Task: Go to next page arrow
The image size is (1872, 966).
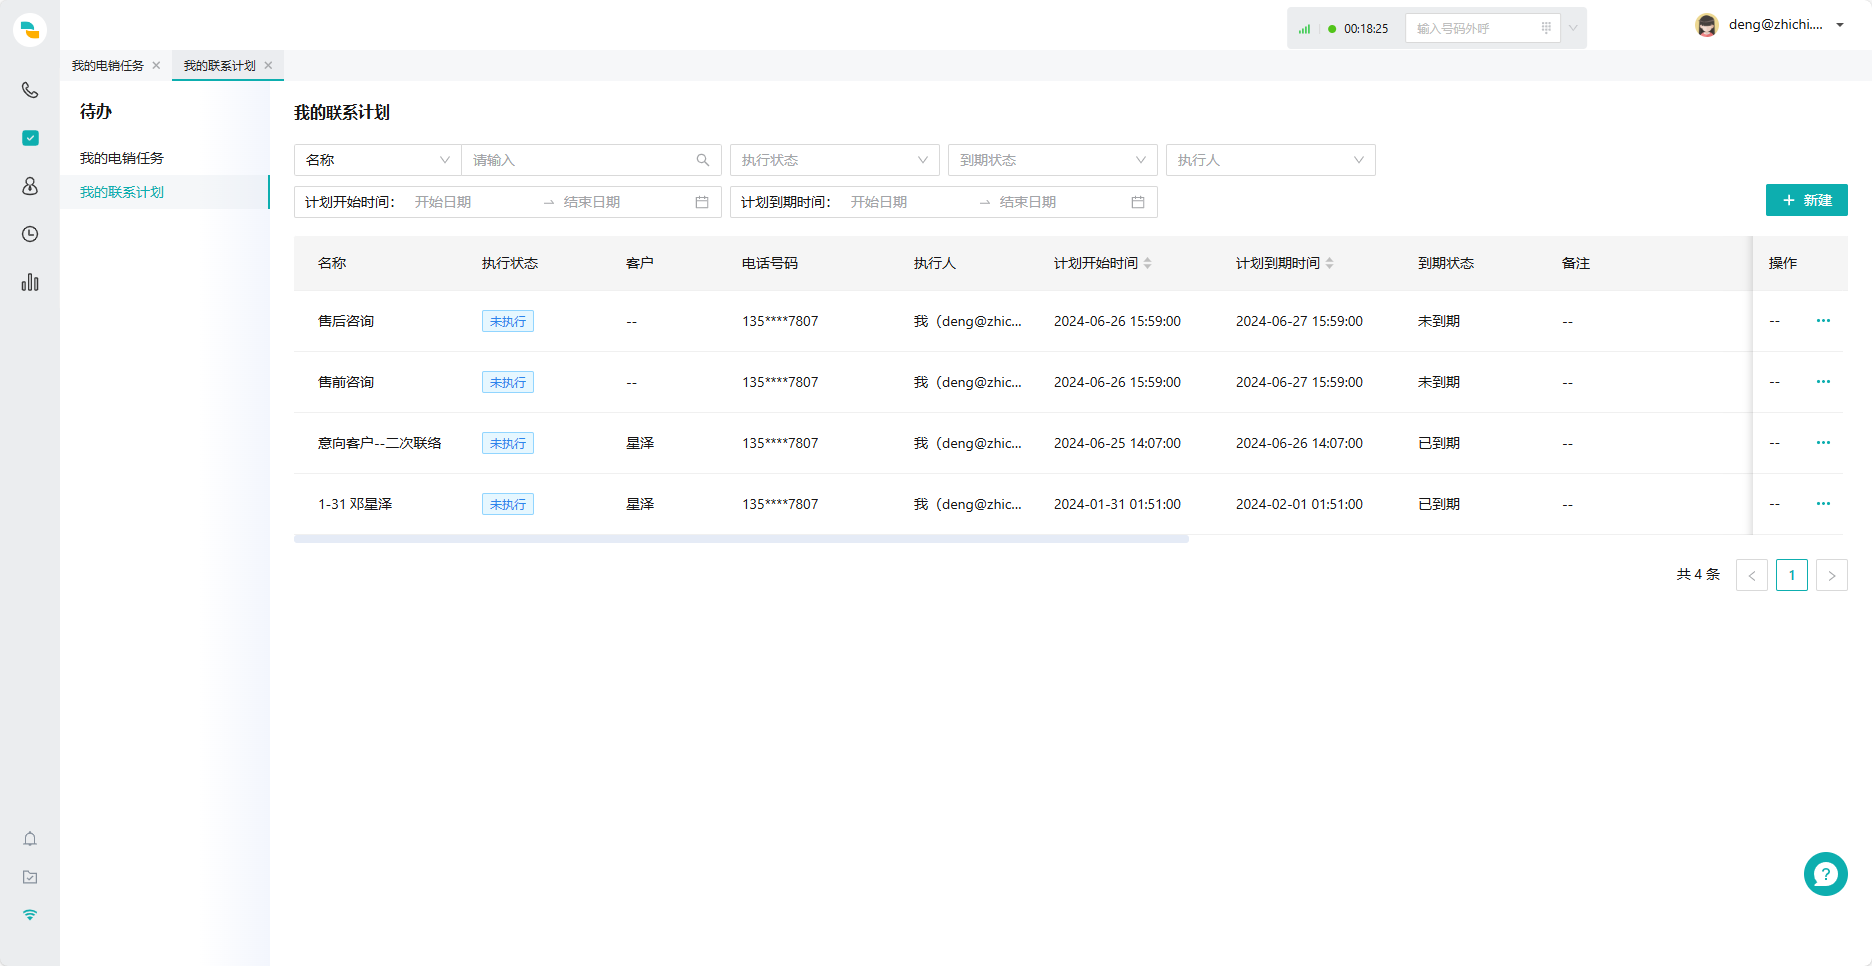Action: (x=1832, y=575)
